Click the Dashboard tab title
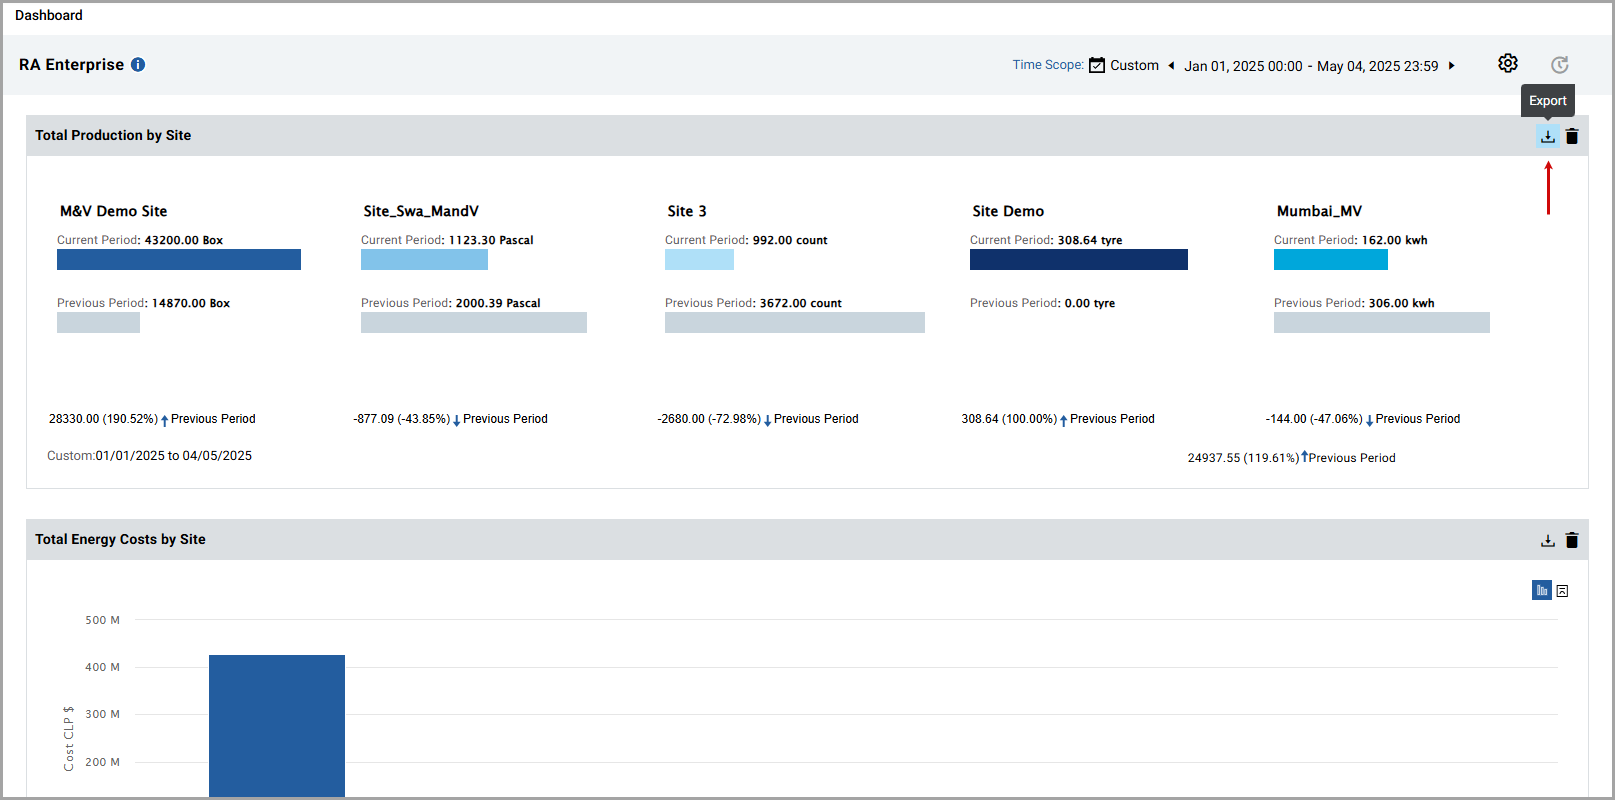This screenshot has height=800, width=1615. tap(49, 15)
